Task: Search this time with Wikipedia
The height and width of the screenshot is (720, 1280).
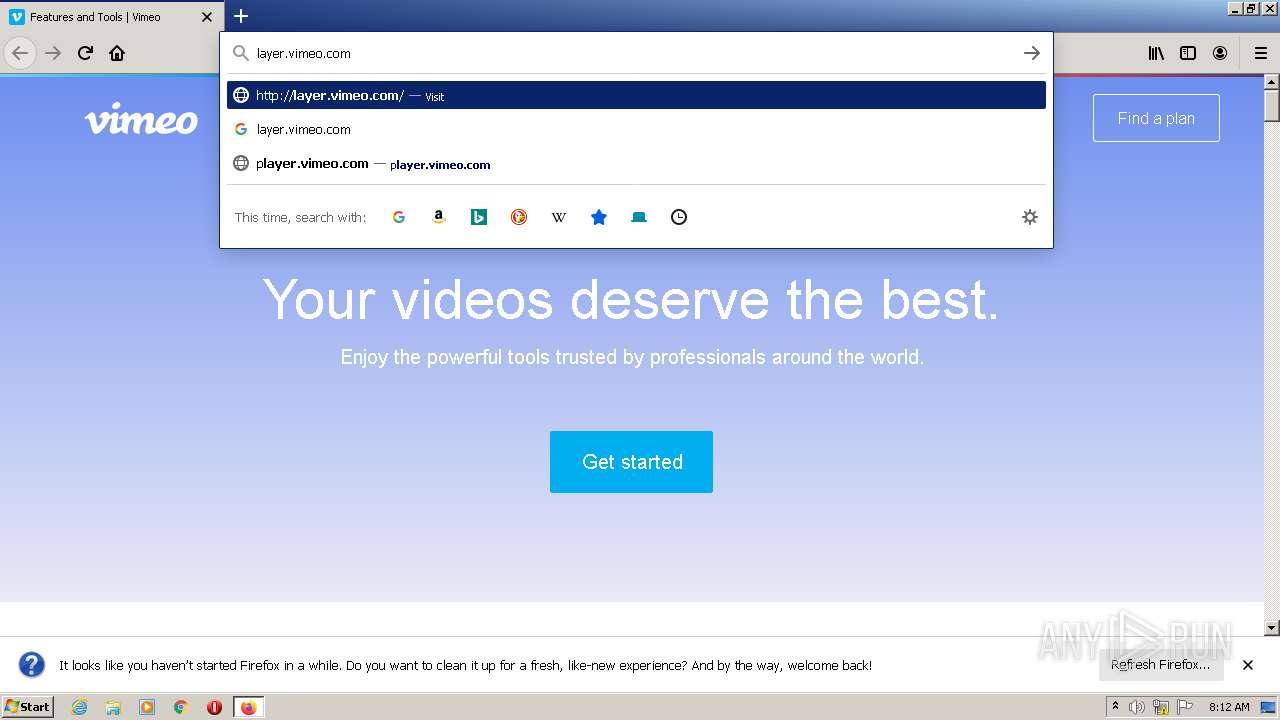Action: point(559,217)
